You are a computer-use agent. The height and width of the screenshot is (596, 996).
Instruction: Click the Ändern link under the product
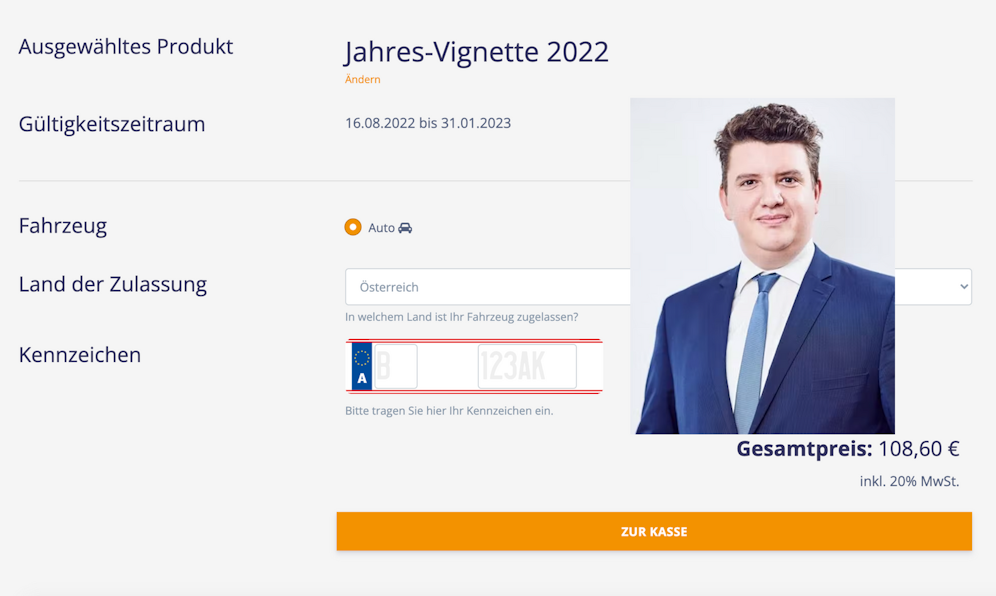[362, 80]
